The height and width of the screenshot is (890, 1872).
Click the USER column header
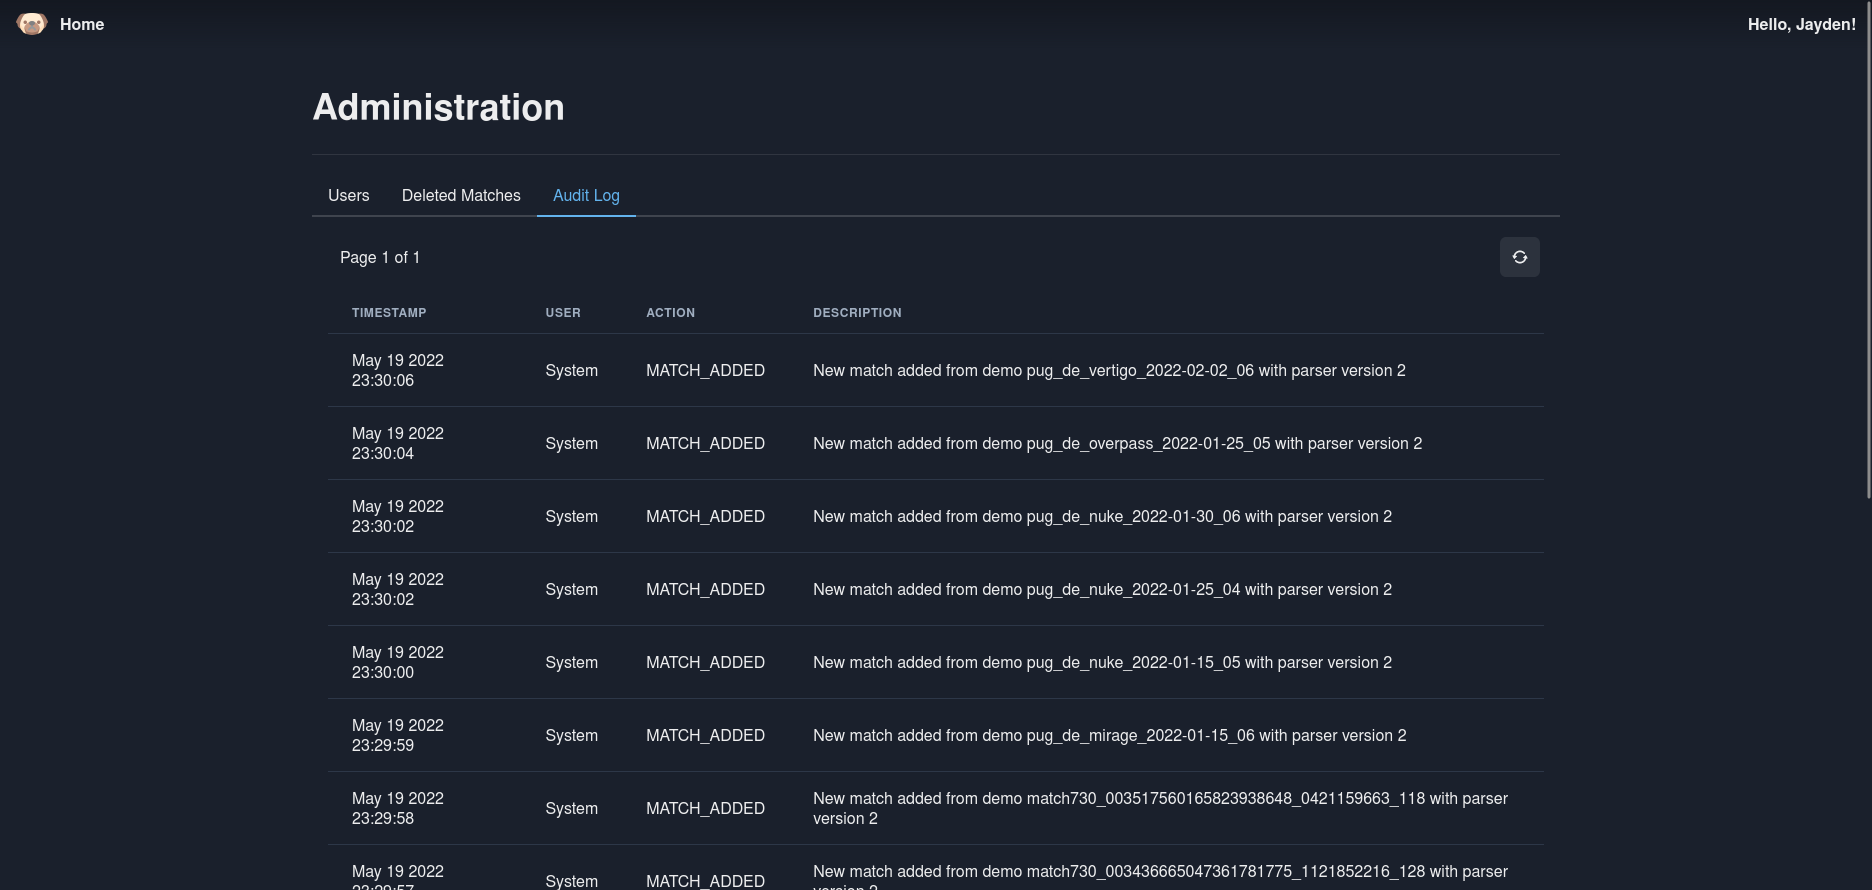[x=563, y=313]
